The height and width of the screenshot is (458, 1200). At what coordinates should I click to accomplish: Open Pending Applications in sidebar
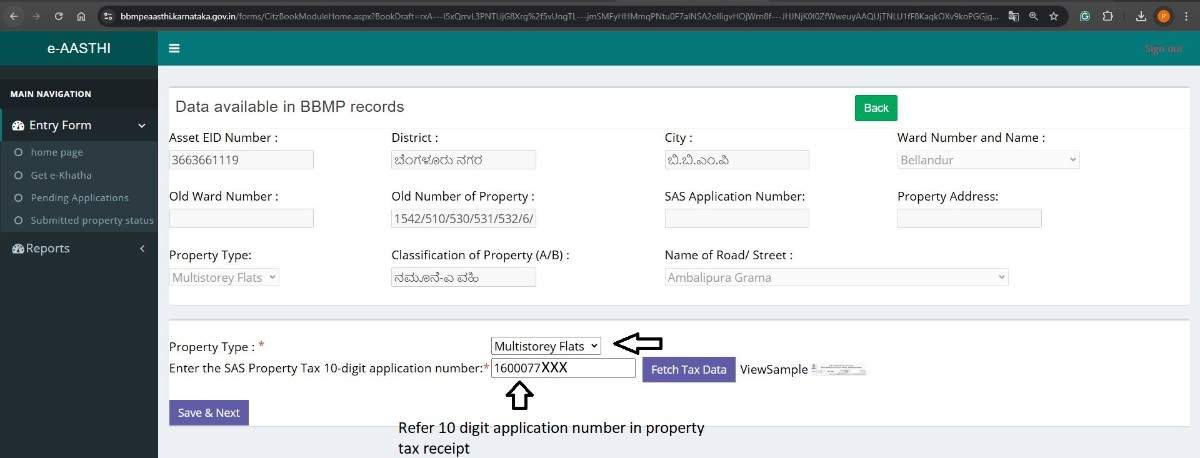tap(79, 198)
